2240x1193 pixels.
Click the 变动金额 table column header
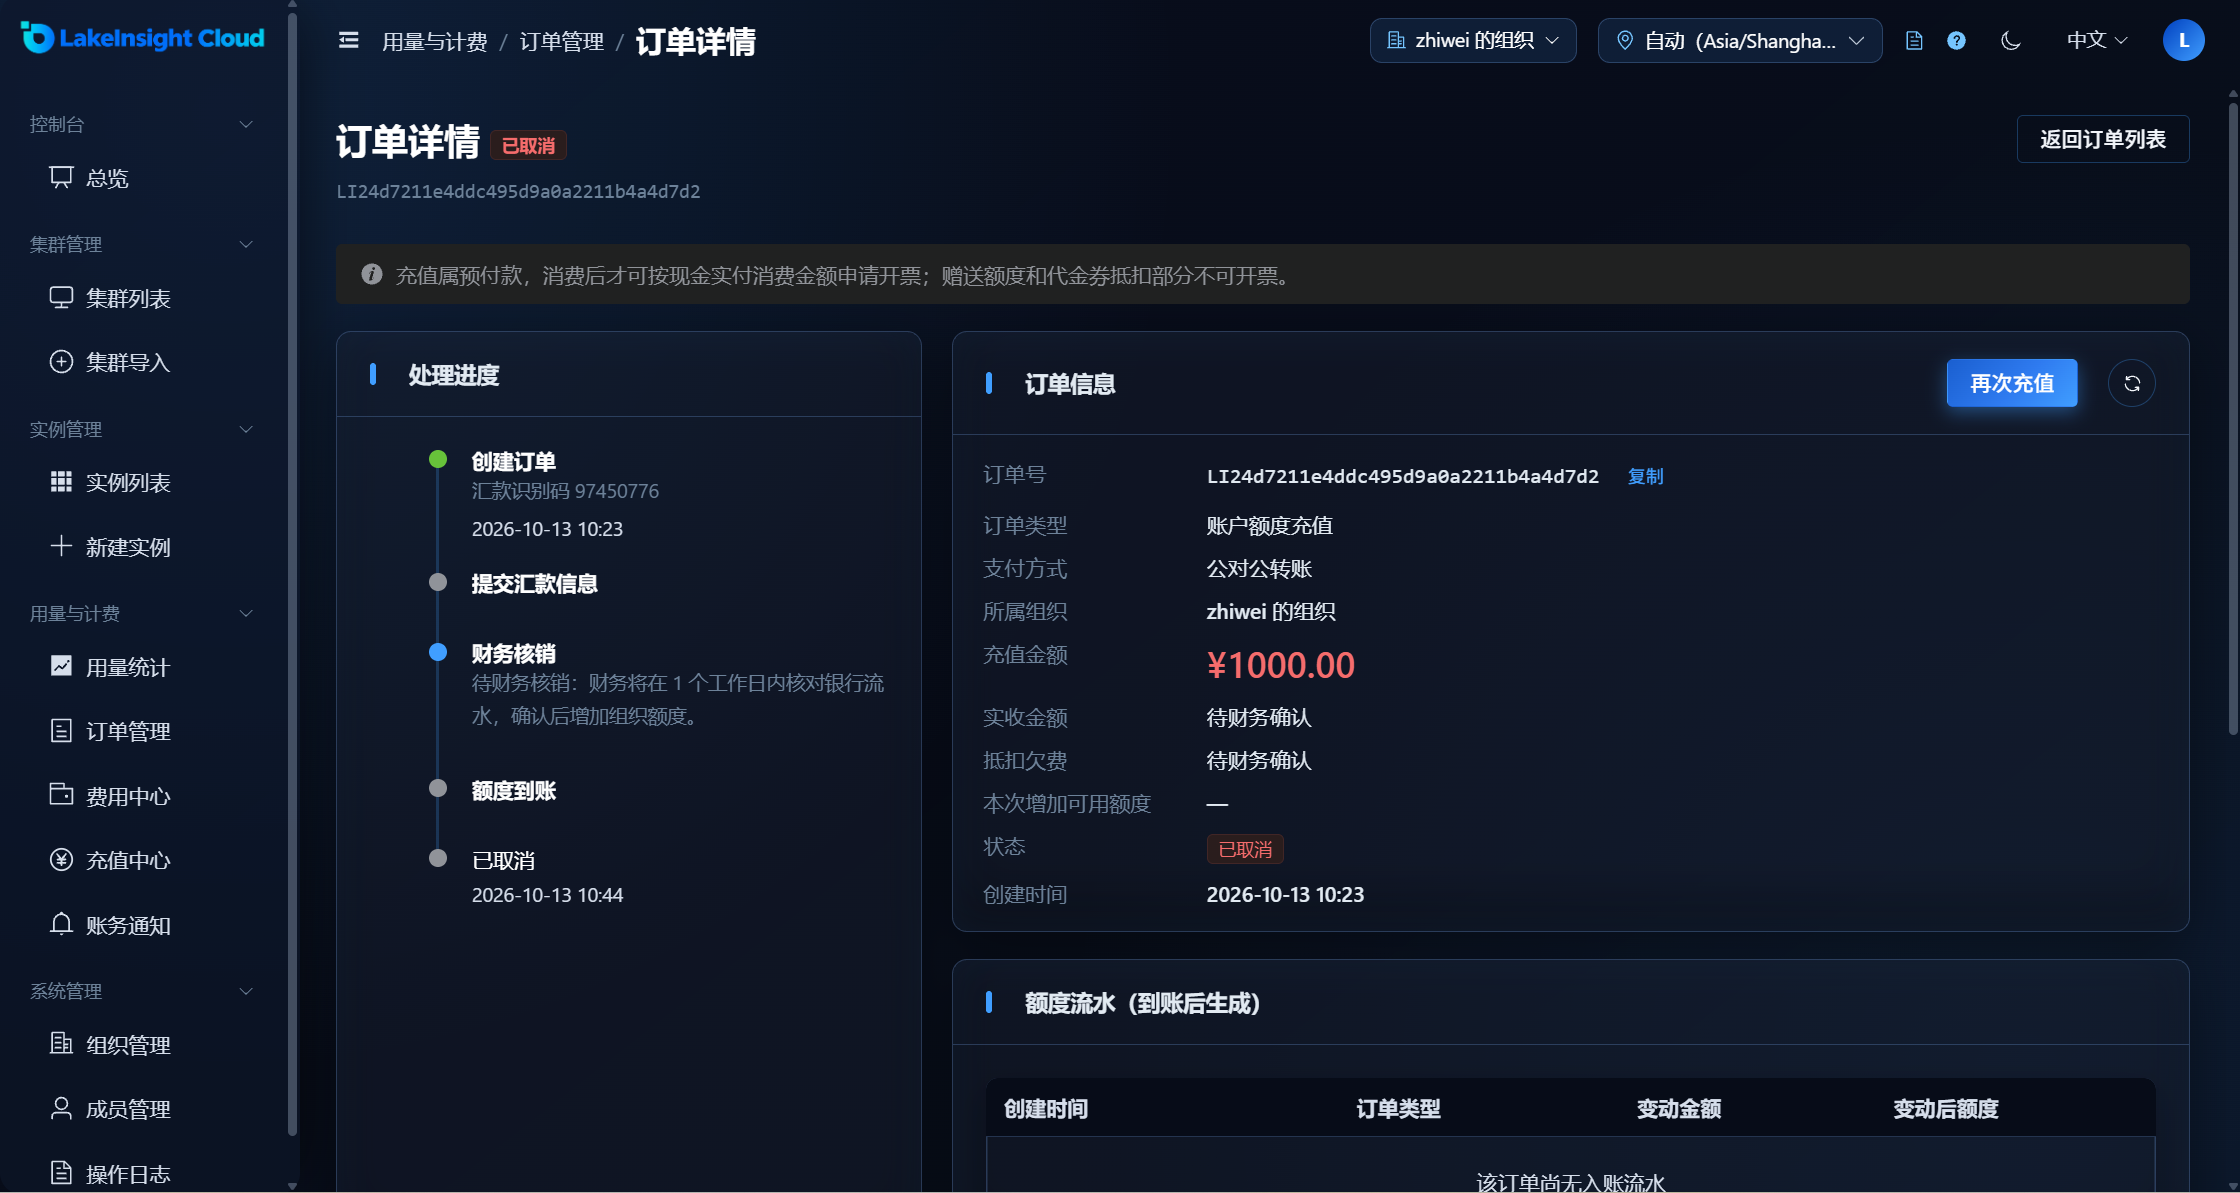[1679, 1109]
